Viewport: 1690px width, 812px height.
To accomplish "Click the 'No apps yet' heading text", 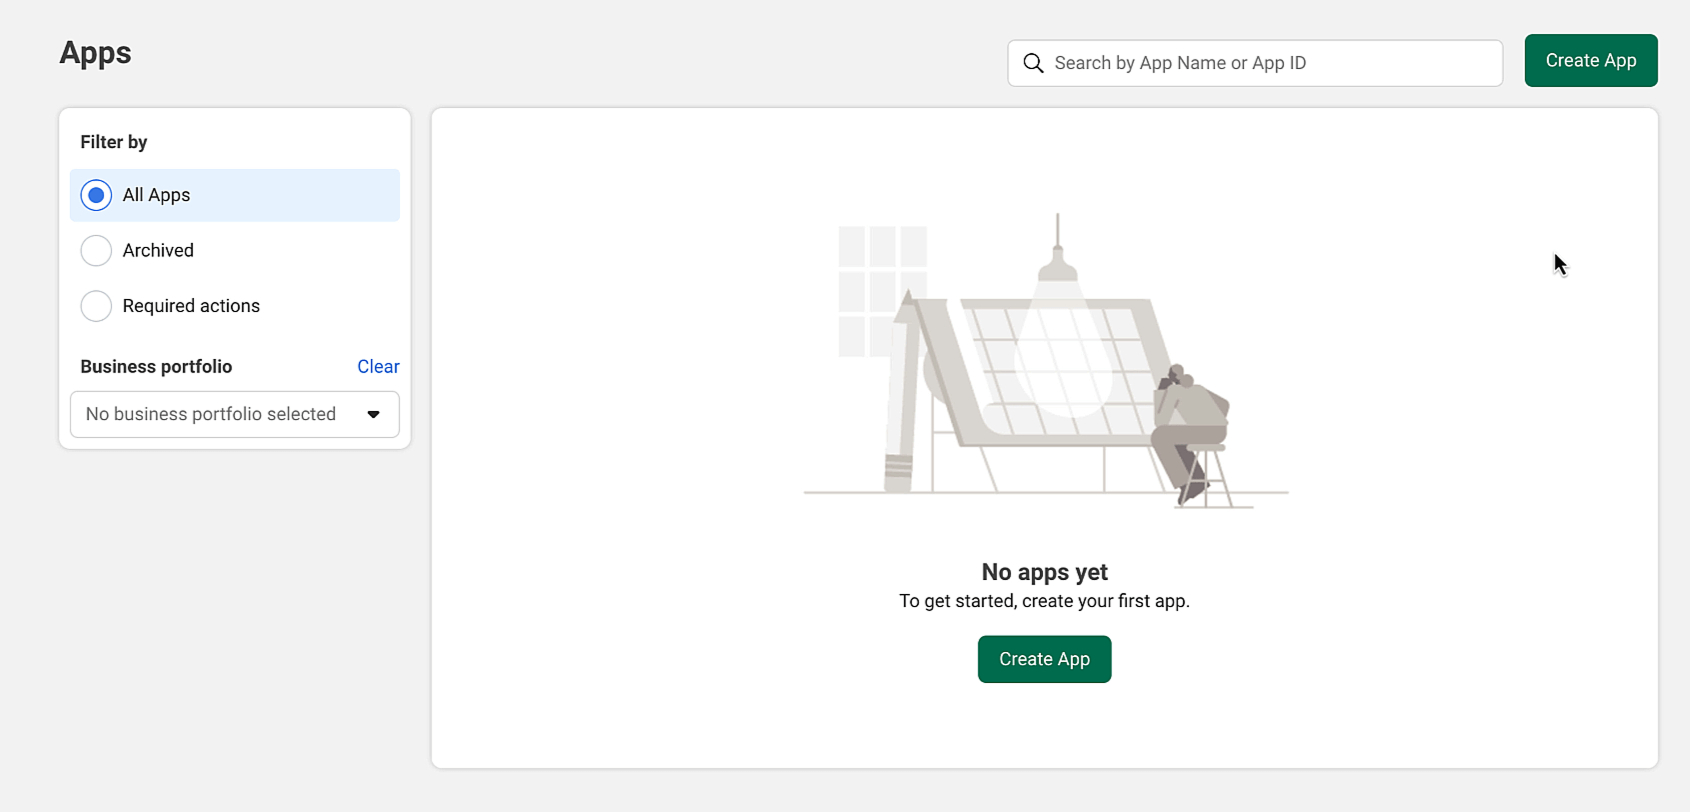I will click(x=1044, y=572).
